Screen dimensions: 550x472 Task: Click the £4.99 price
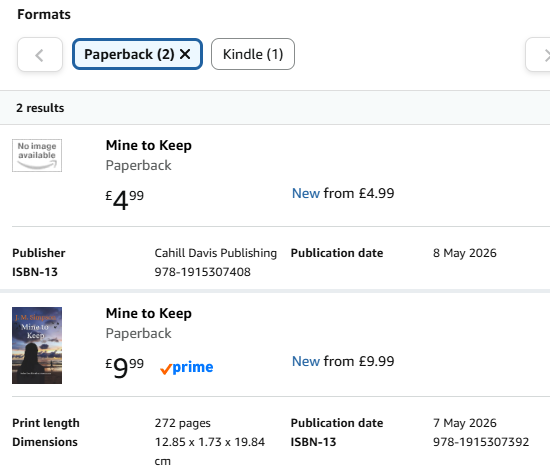pos(125,200)
